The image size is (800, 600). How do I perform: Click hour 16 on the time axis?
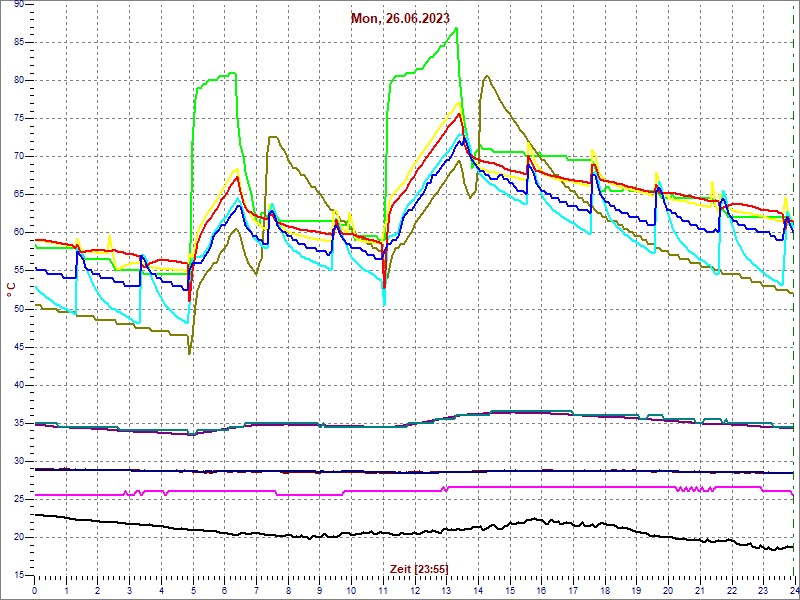(x=541, y=591)
